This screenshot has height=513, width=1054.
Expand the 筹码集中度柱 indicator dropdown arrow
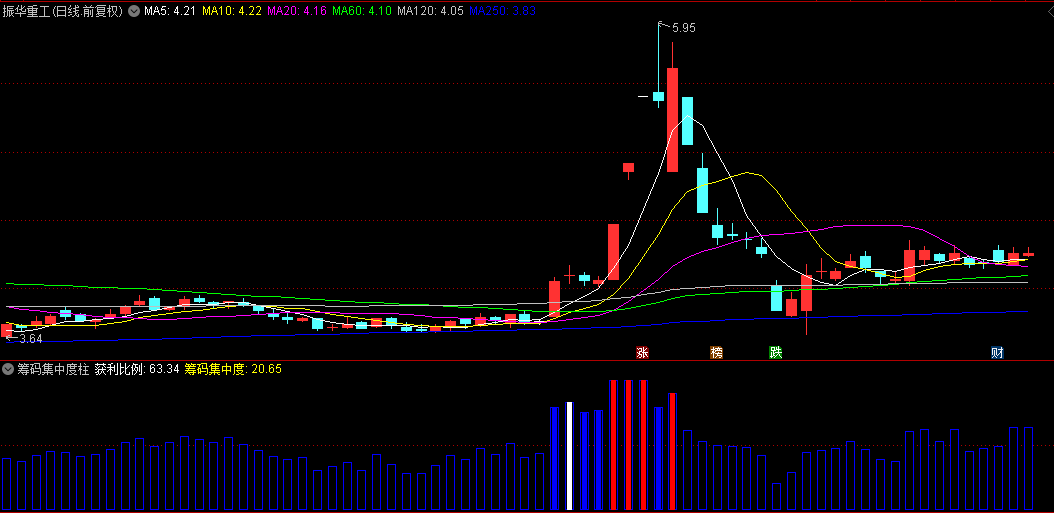pos(8,369)
